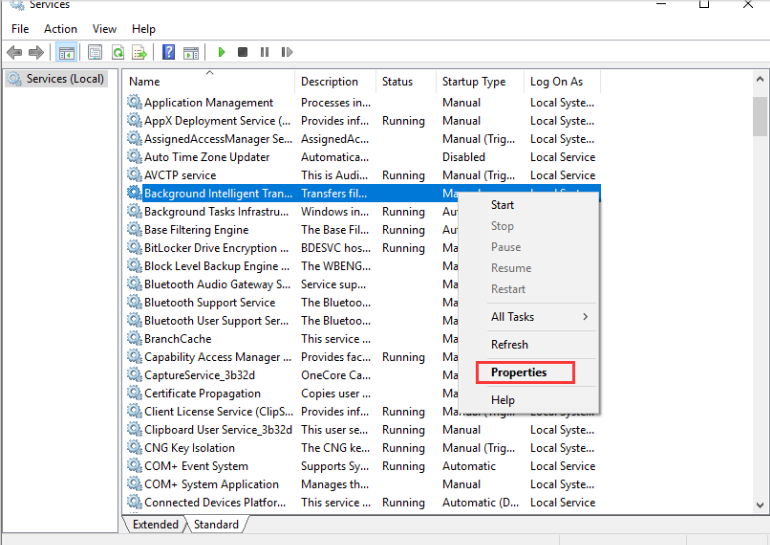Open the Action menu
The width and height of the screenshot is (770, 545).
(60, 29)
